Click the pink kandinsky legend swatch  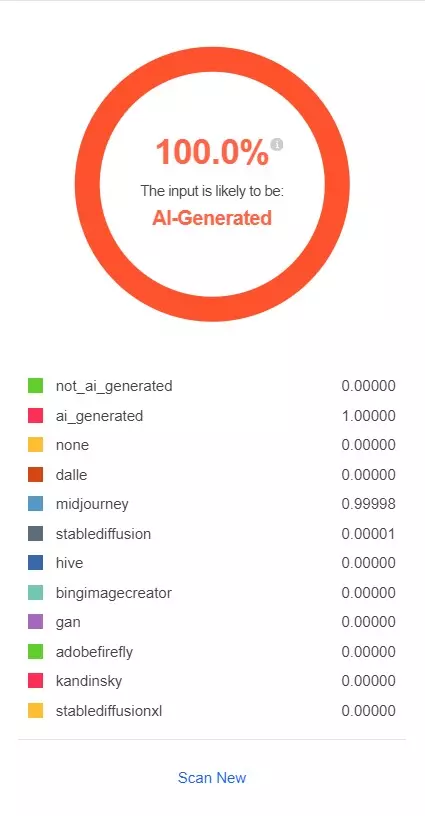(x=35, y=680)
